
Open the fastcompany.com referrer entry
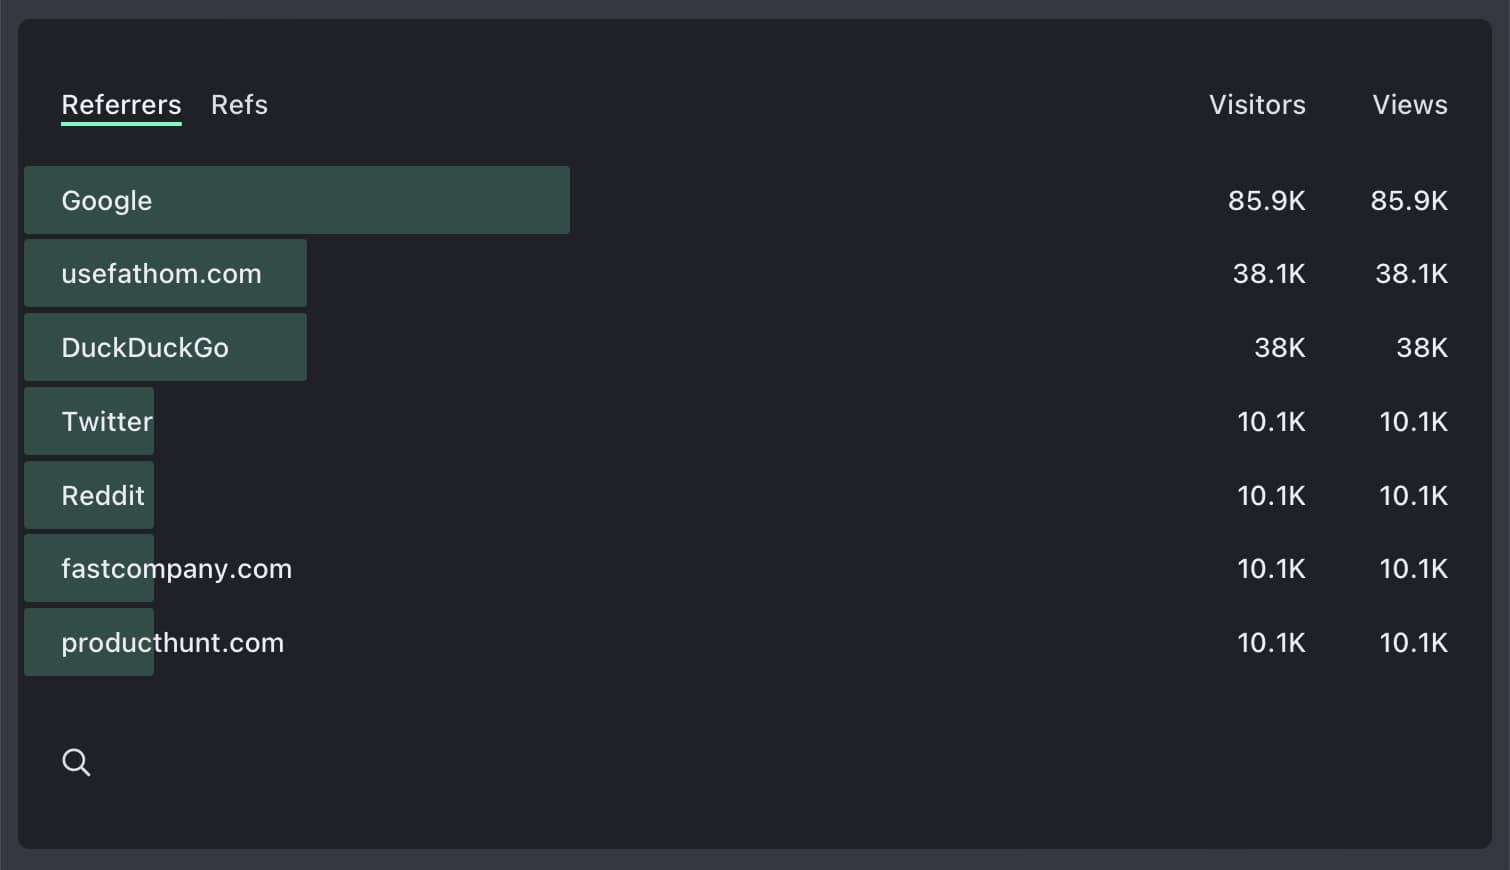coord(89,568)
